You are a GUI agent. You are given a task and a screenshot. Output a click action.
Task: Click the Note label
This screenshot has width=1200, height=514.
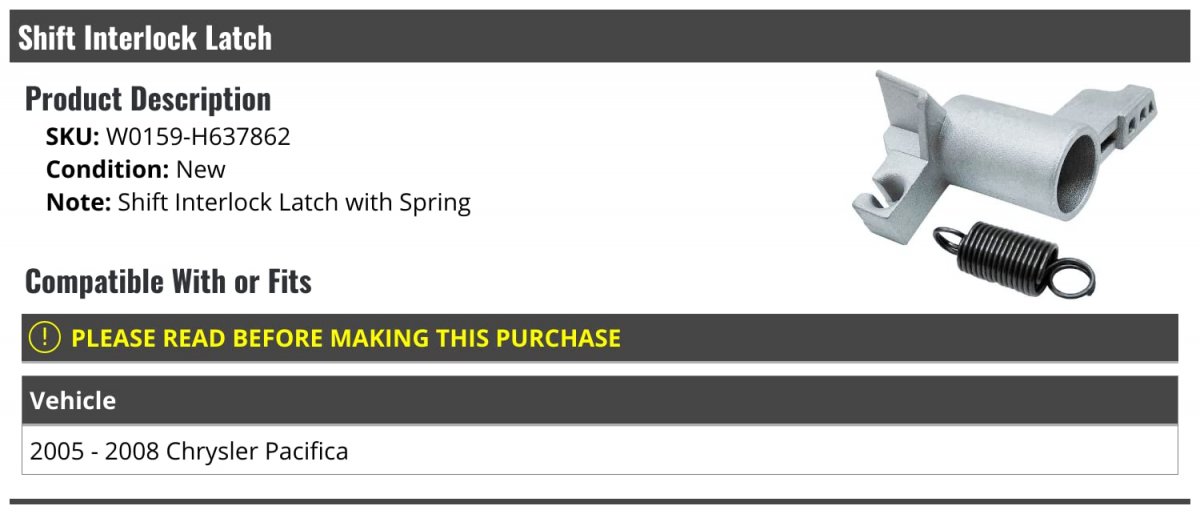(x=78, y=203)
